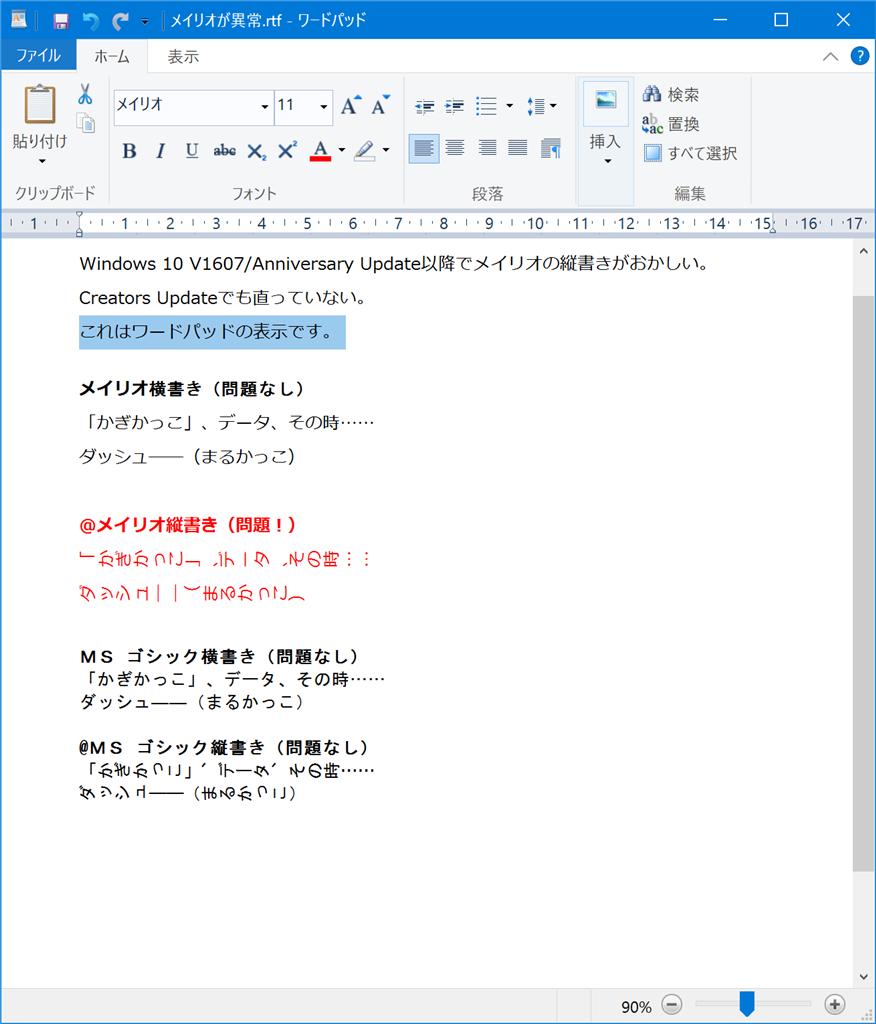Toggle strikethrough abc formatting
876x1024 pixels.
pos(224,151)
